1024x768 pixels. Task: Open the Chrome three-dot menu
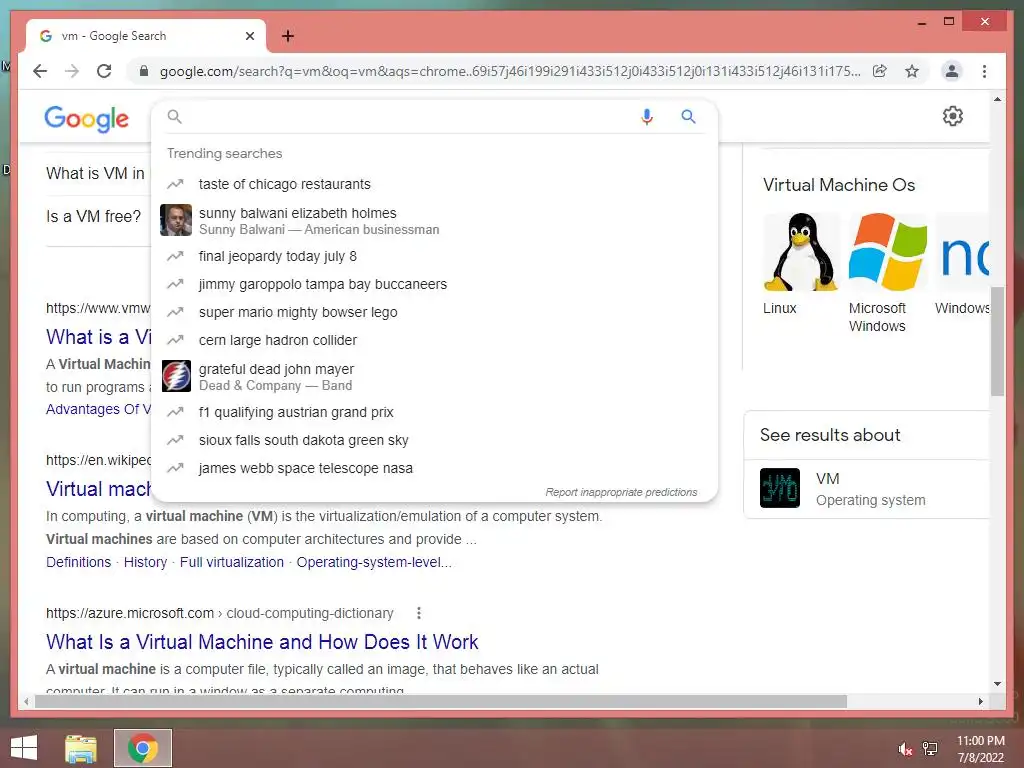click(984, 71)
